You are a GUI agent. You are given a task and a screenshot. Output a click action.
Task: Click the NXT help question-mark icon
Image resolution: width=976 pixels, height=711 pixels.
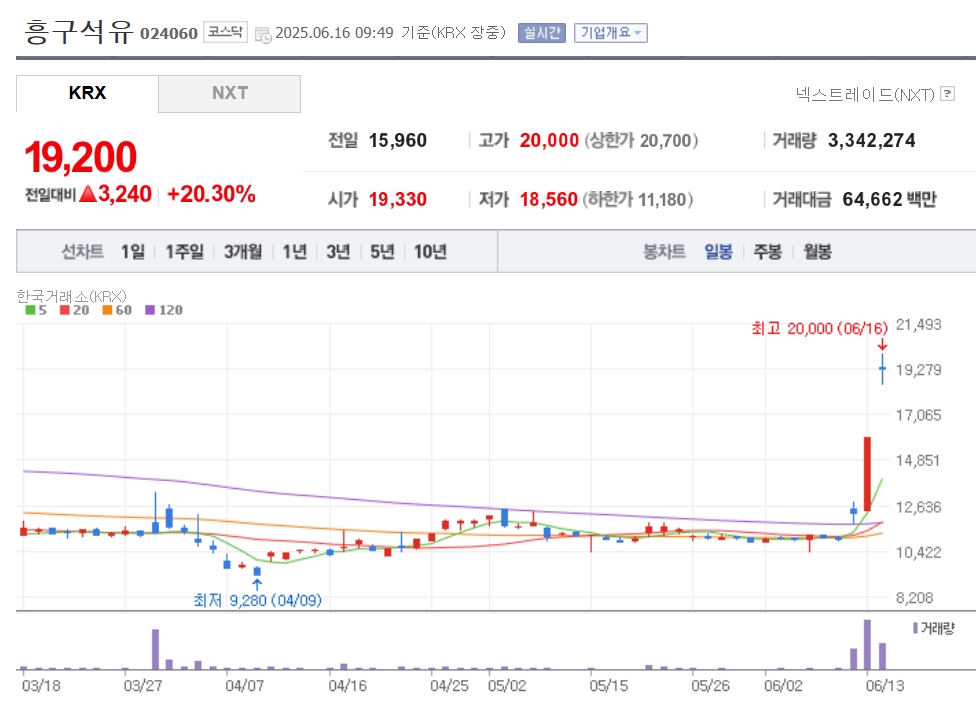947,94
